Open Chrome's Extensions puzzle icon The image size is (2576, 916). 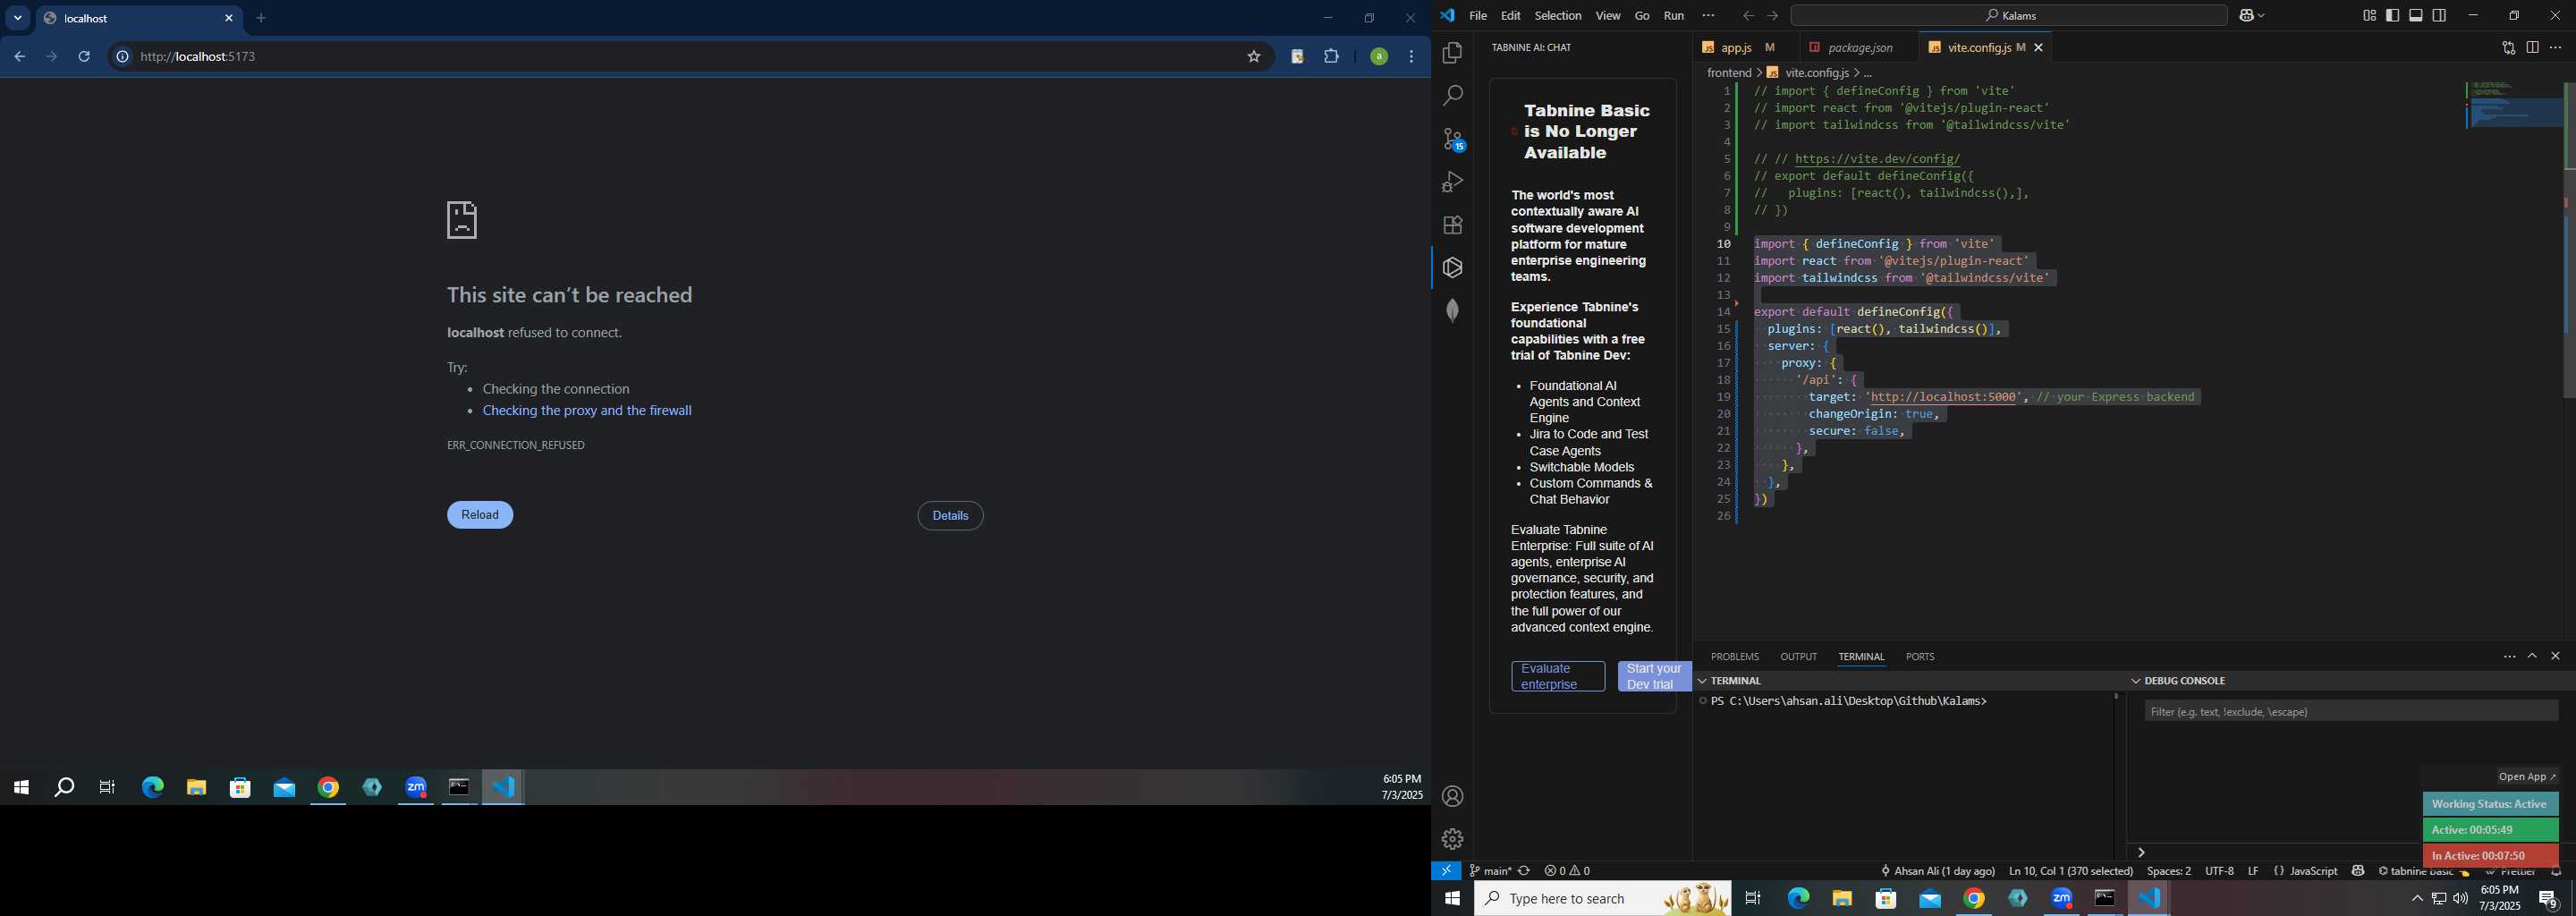1332,57
